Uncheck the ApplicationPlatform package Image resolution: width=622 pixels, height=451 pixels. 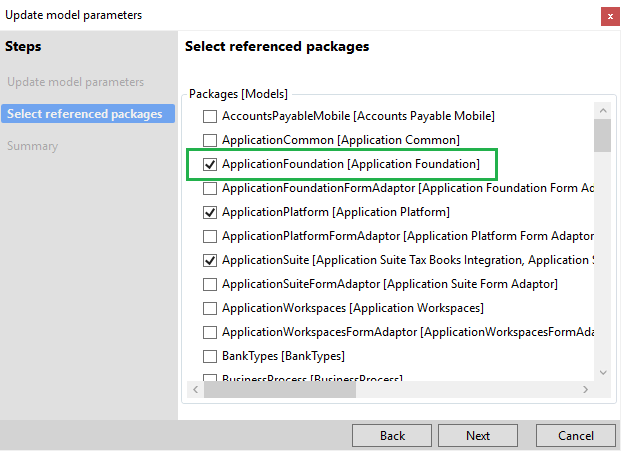click(x=210, y=212)
